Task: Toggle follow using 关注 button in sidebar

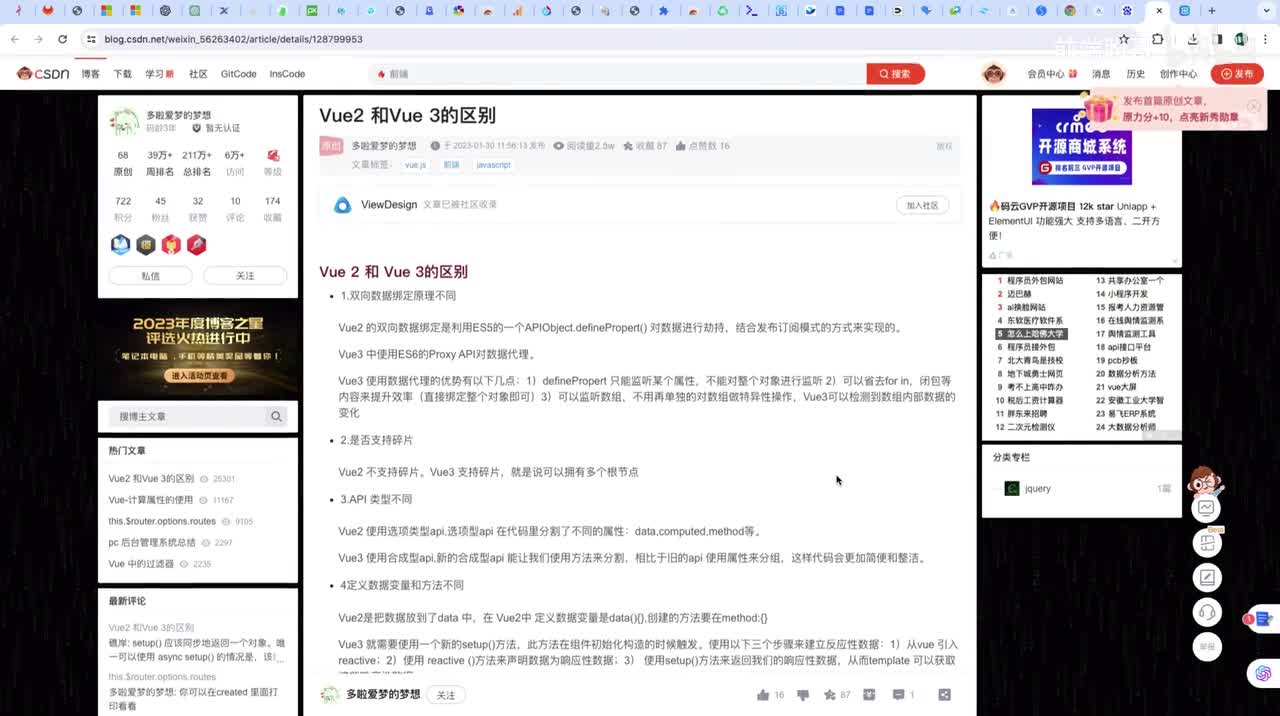Action: (245, 276)
